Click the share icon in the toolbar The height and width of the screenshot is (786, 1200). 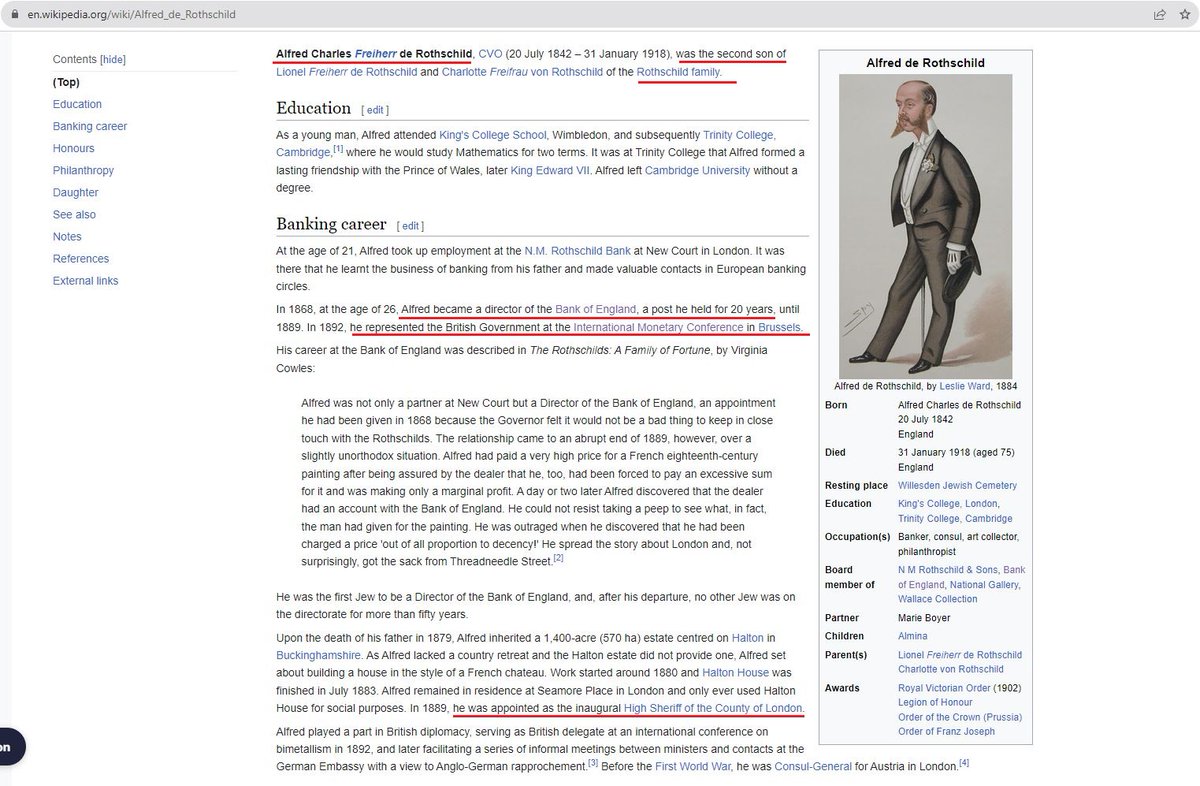(1159, 14)
